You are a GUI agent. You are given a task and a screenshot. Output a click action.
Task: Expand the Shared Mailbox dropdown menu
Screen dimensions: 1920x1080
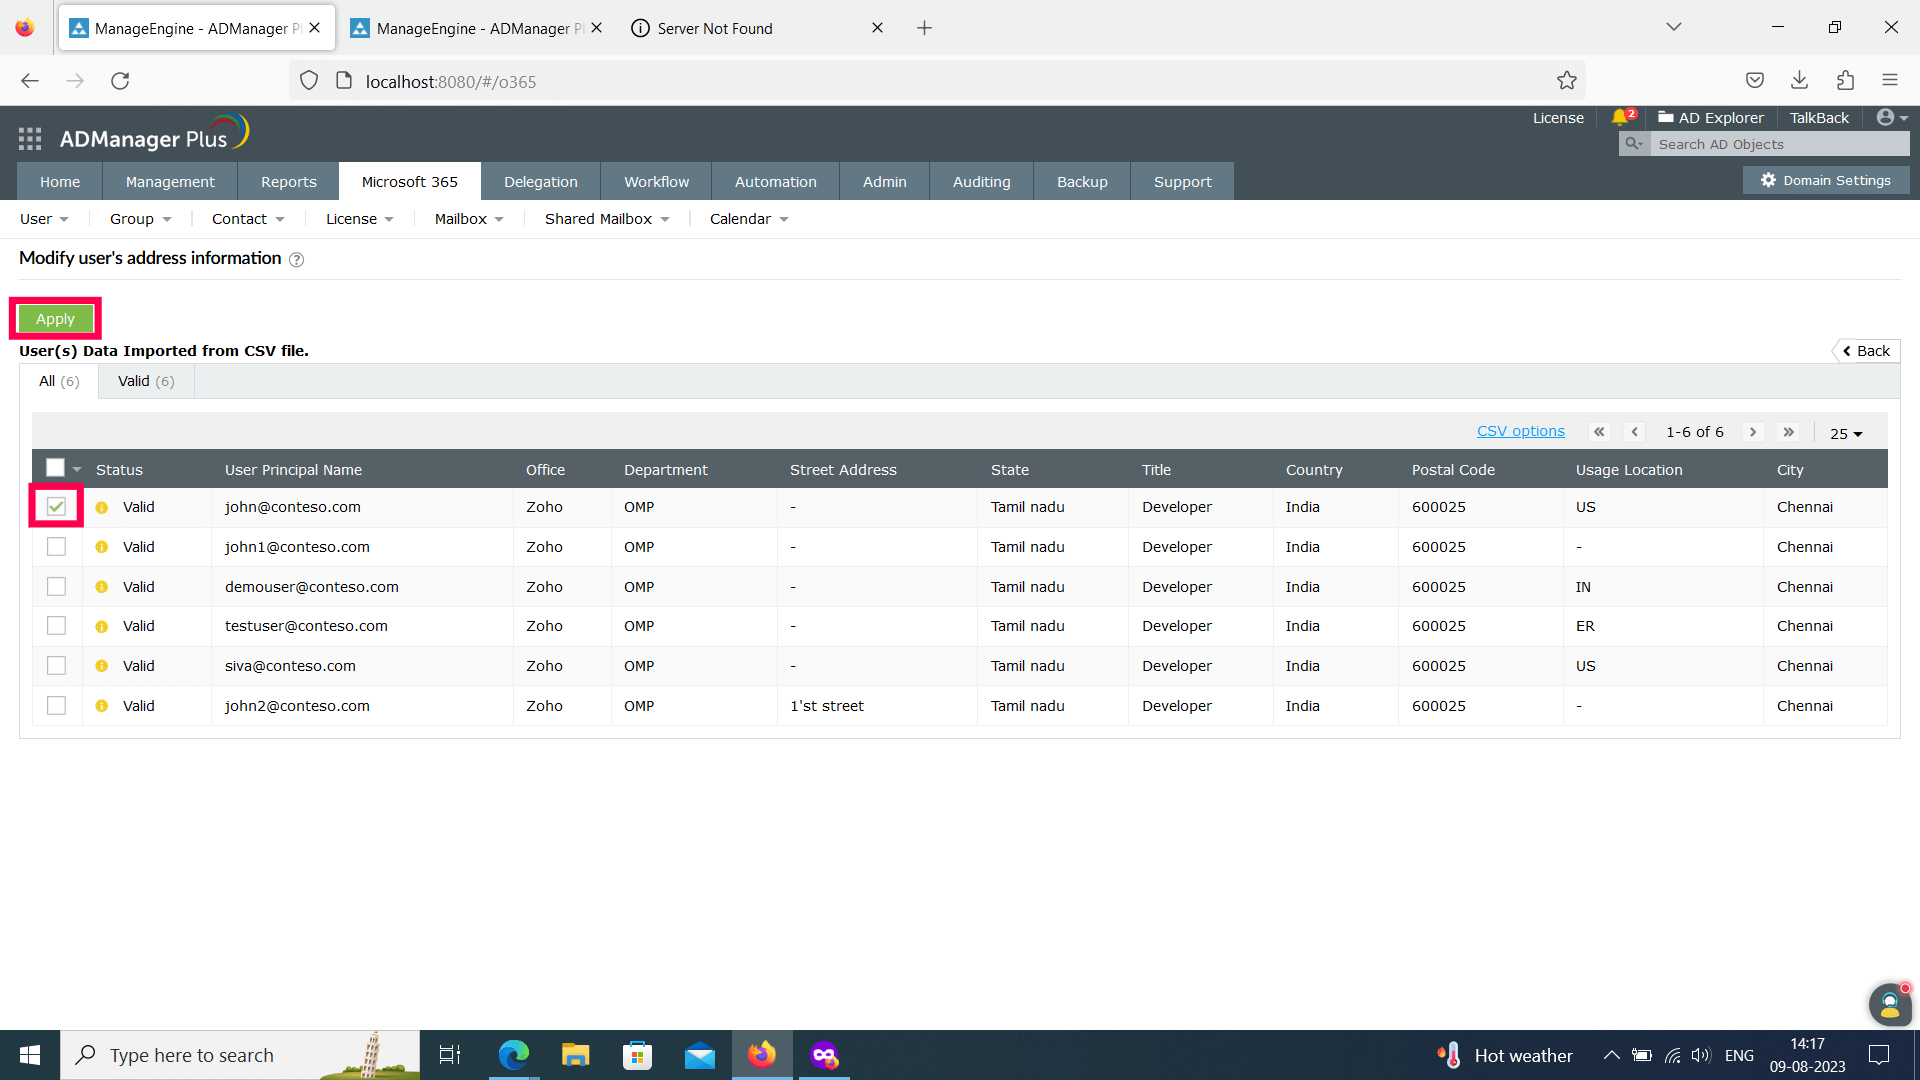pos(606,219)
